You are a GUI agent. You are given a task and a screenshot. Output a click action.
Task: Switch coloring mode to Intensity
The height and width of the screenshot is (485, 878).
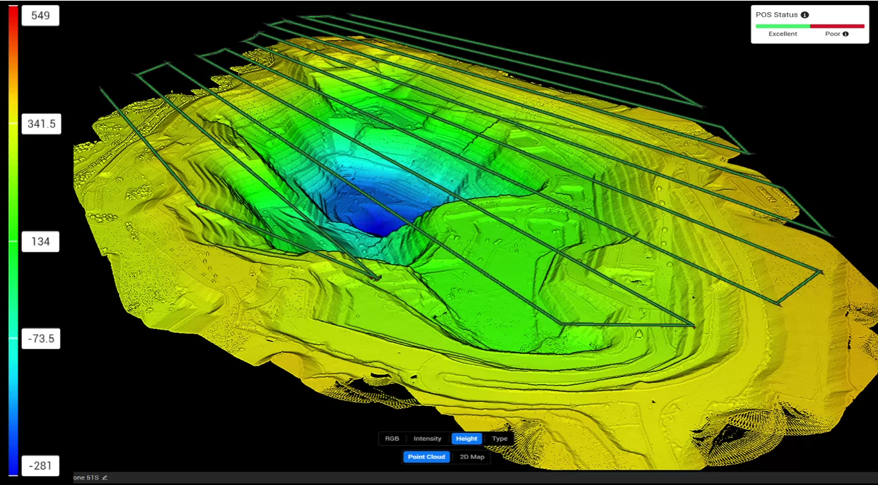click(x=427, y=439)
